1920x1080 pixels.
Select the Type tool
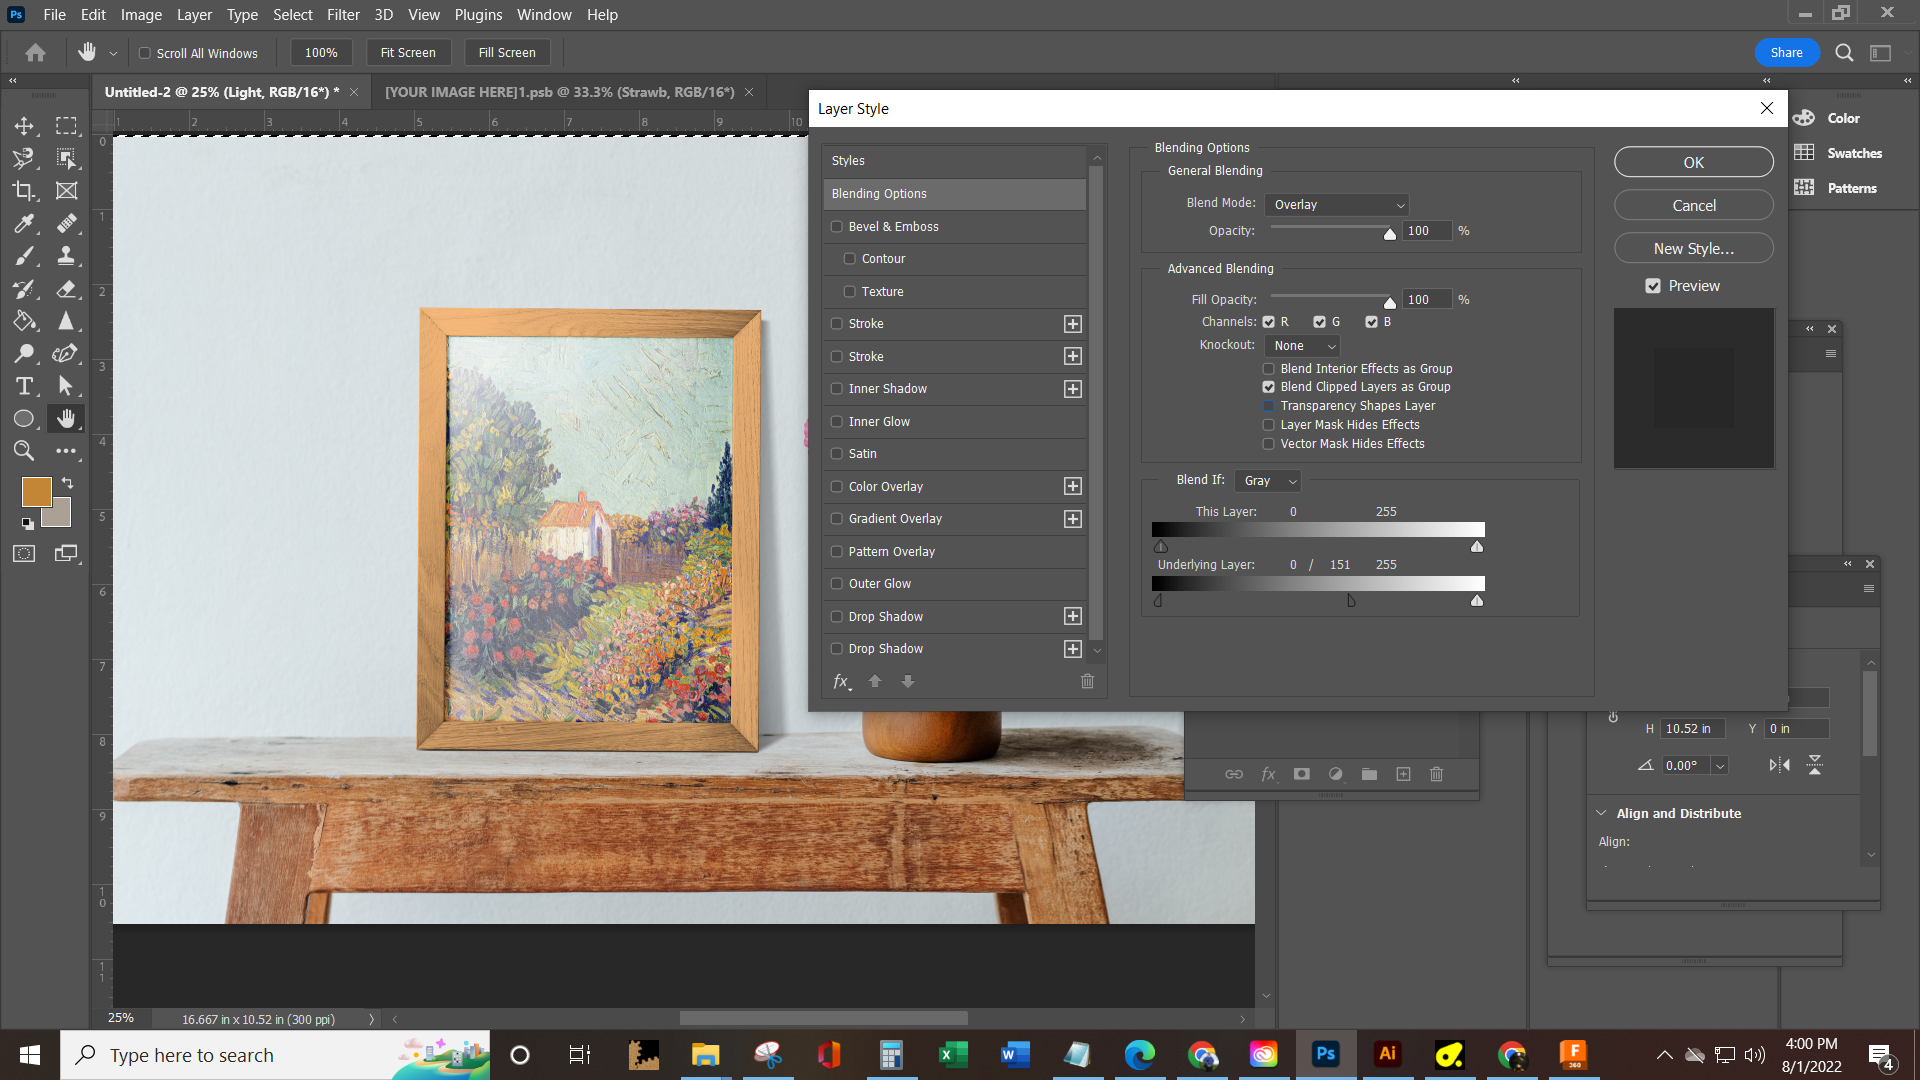point(24,386)
